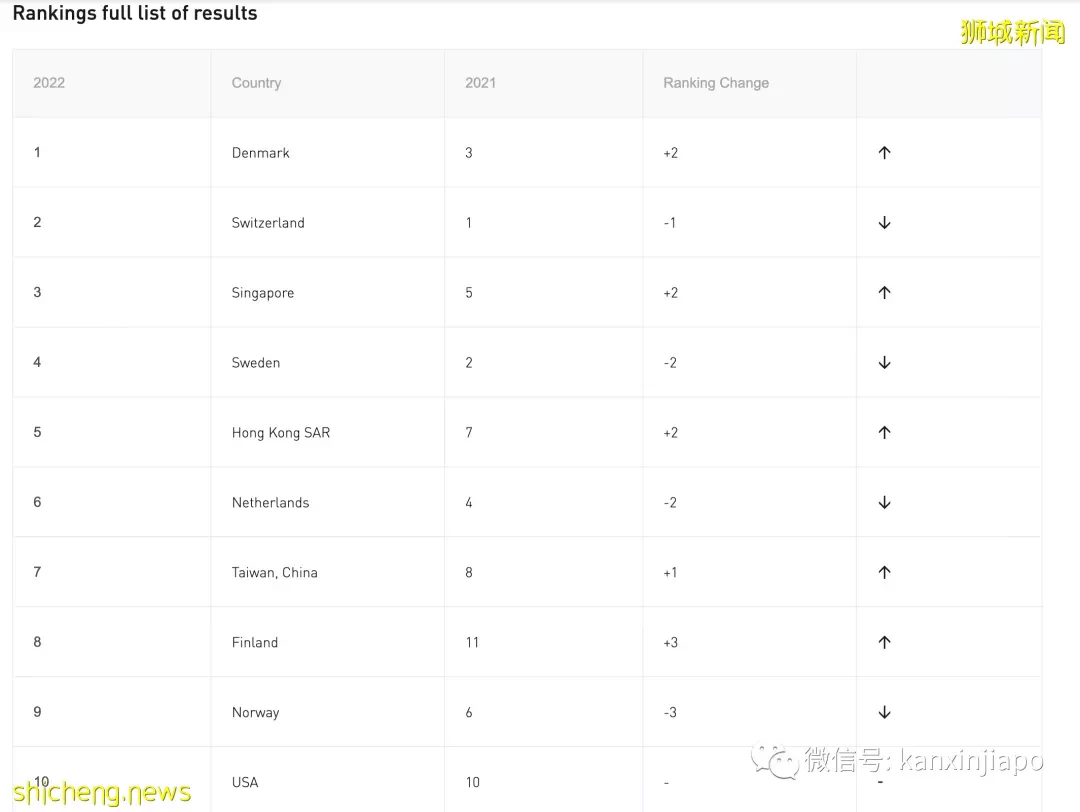Click the Ranking Change column header
The image size is (1080, 812).
pyautogui.click(x=716, y=83)
